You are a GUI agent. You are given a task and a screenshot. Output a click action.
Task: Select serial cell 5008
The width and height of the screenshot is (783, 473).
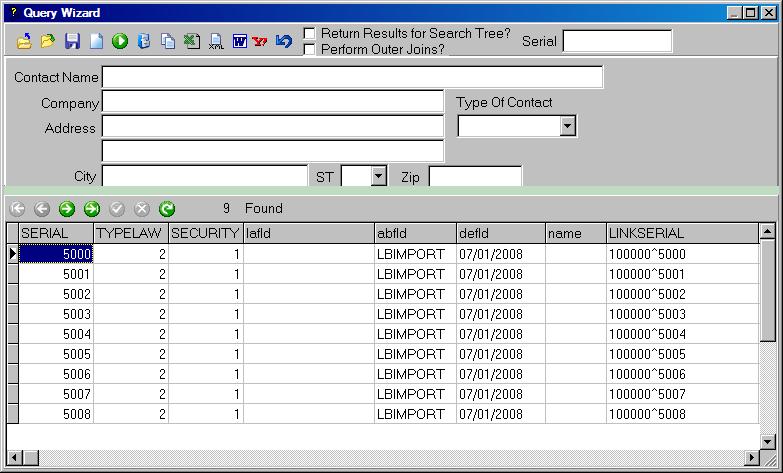point(56,414)
